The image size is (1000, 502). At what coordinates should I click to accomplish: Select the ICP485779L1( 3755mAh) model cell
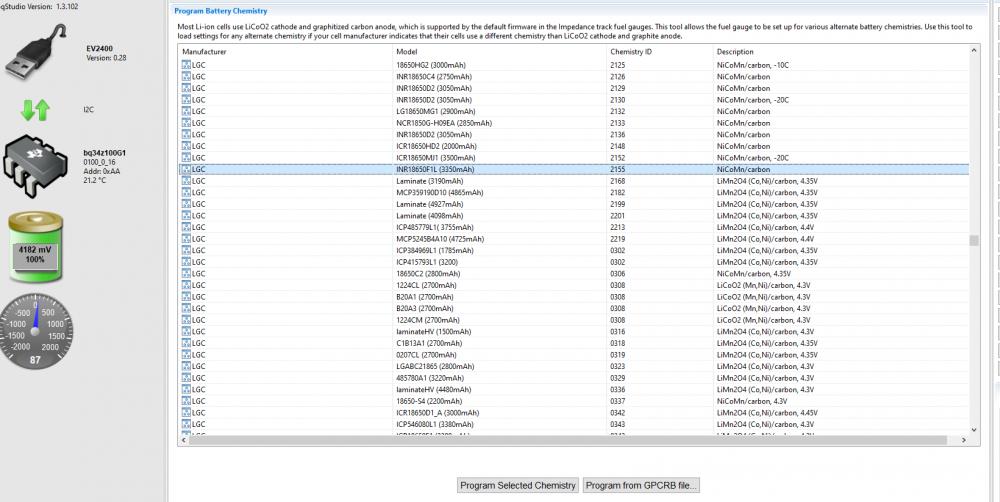(x=434, y=227)
